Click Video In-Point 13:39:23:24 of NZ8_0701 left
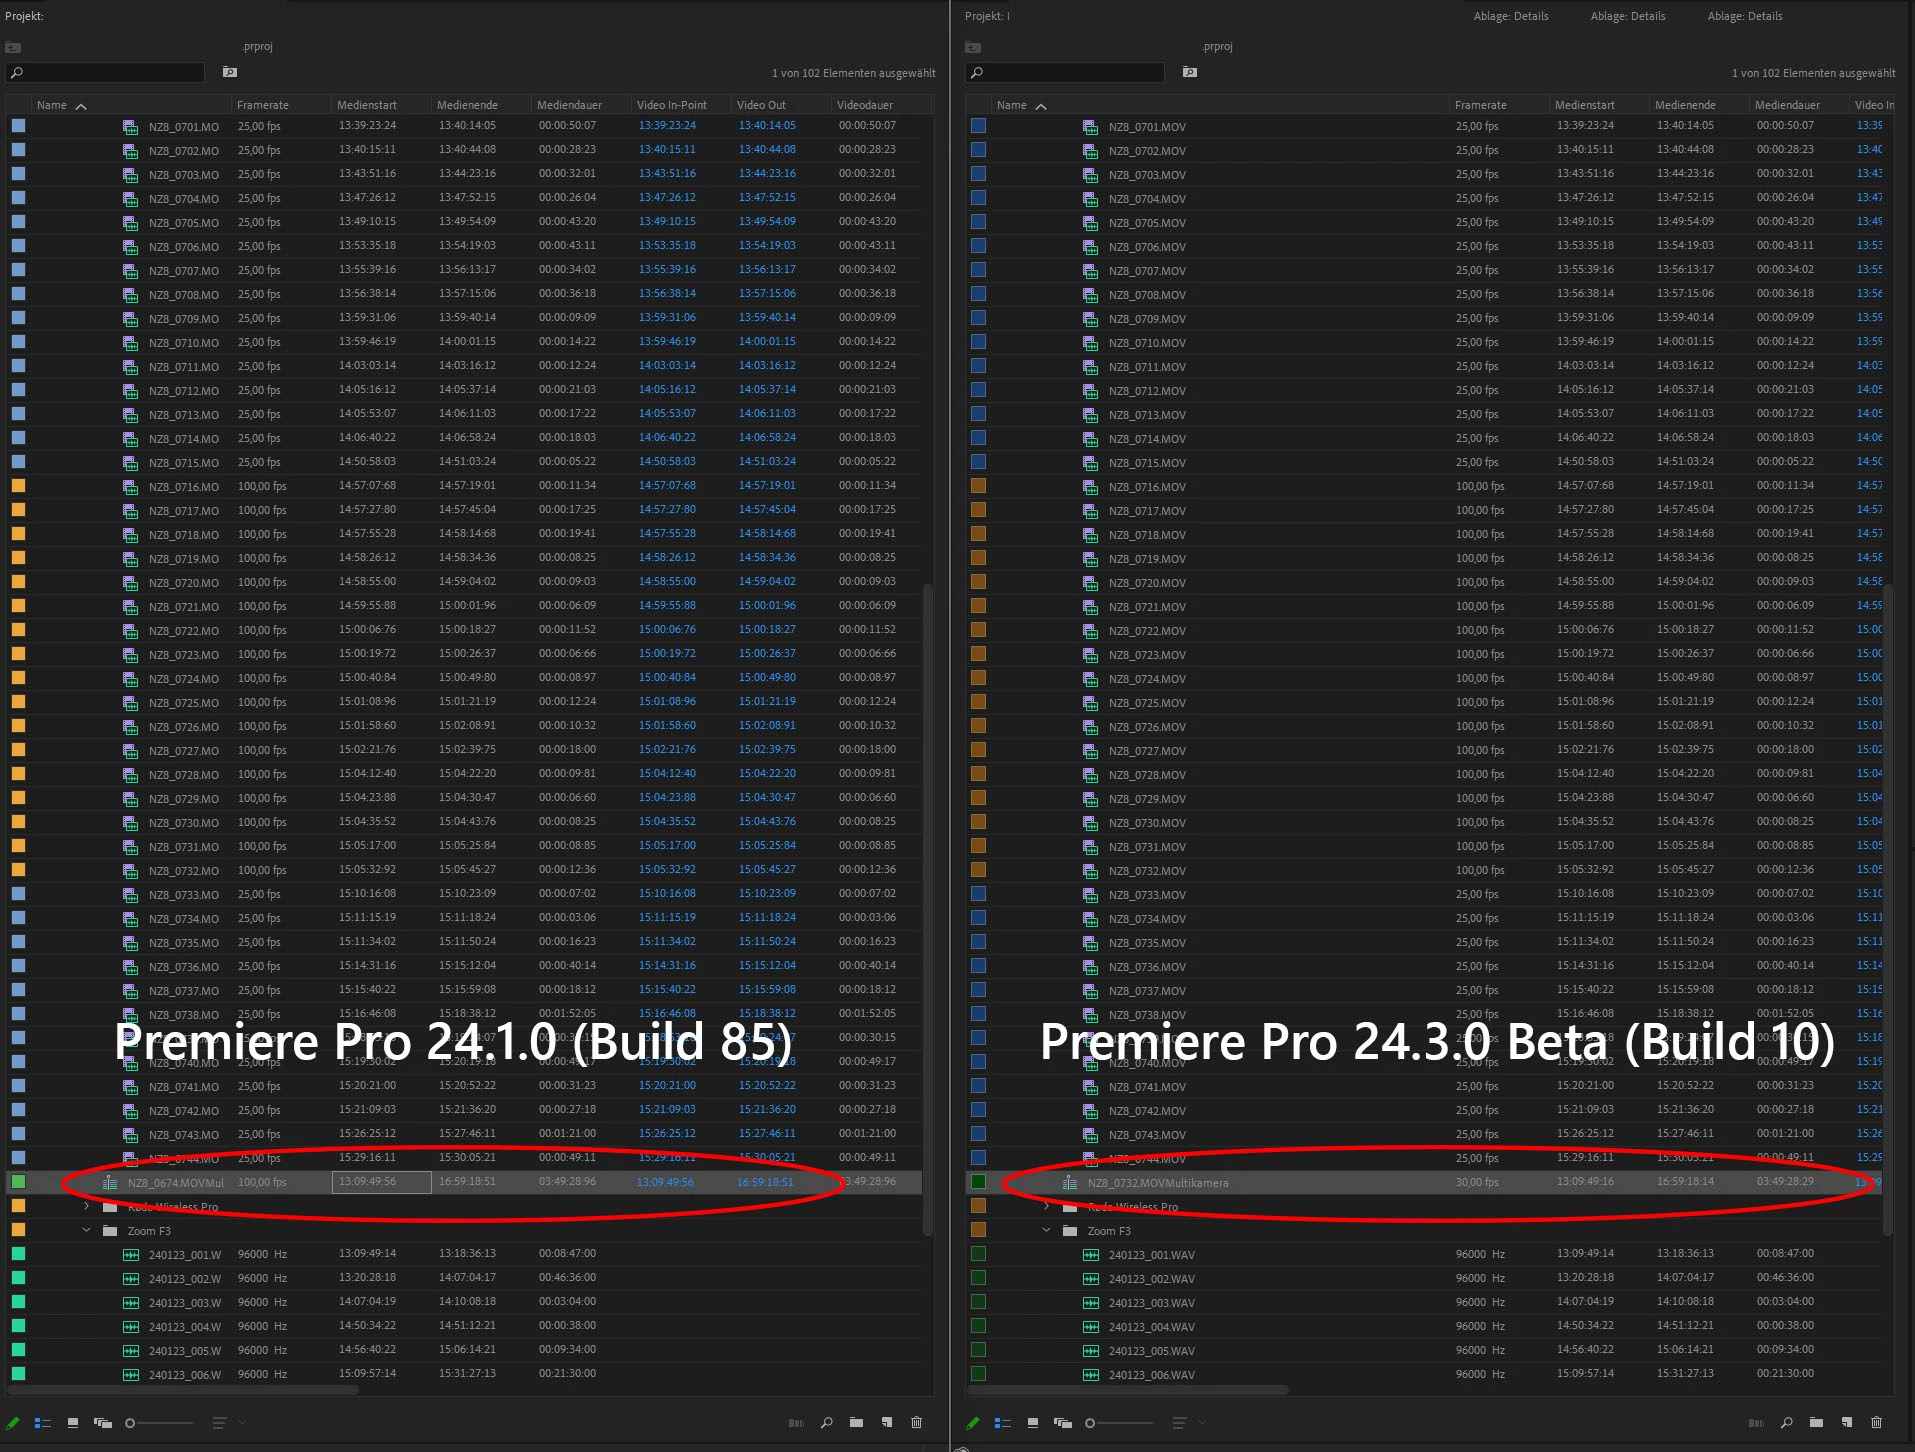This screenshot has width=1915, height=1452. point(667,126)
